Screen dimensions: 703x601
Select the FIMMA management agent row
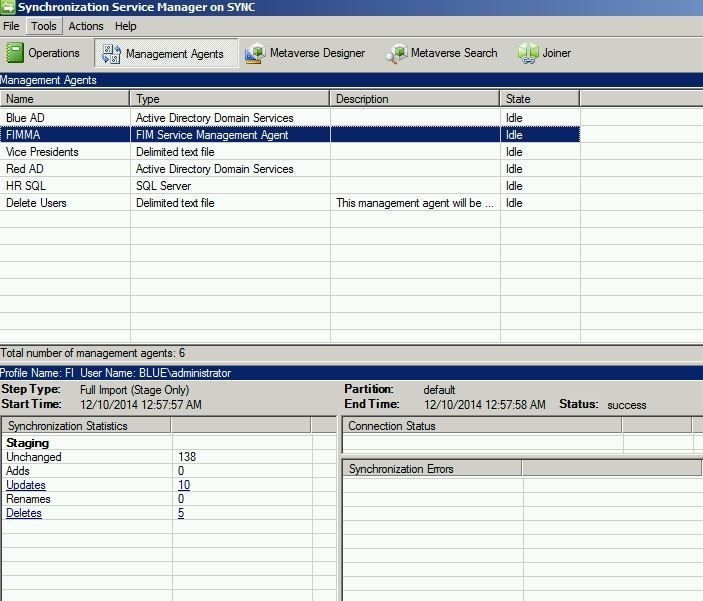tap(290, 135)
